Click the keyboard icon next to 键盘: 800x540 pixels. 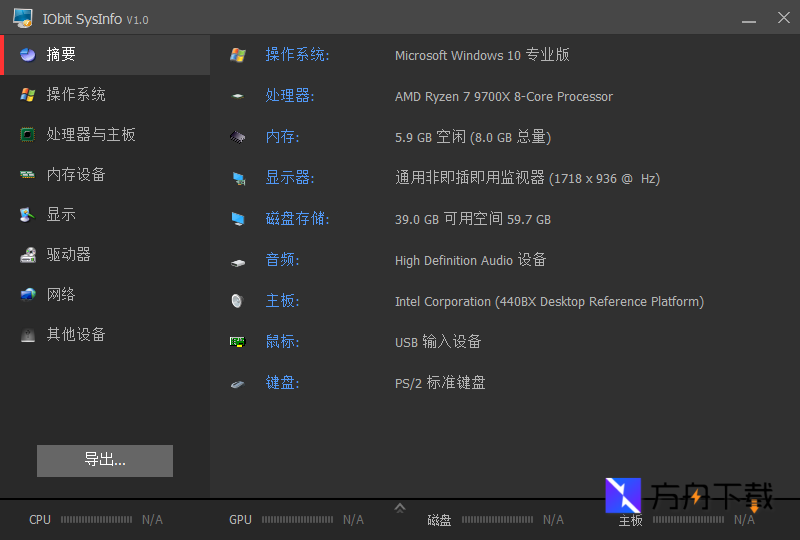coord(238,384)
